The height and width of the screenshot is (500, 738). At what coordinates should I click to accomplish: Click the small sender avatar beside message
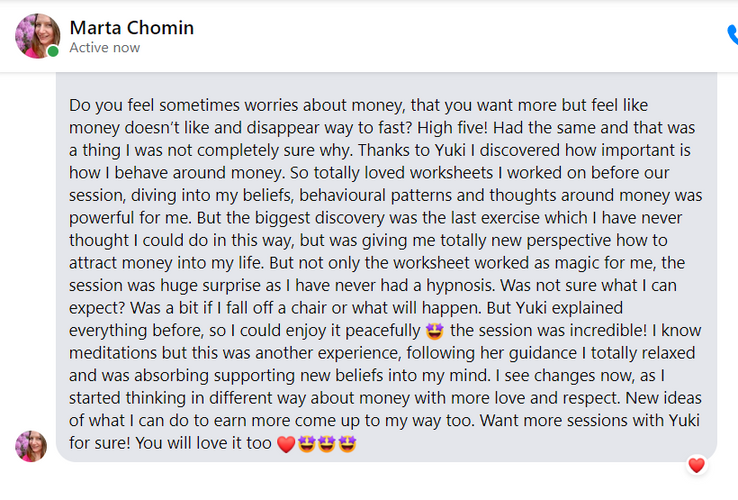click(31, 446)
